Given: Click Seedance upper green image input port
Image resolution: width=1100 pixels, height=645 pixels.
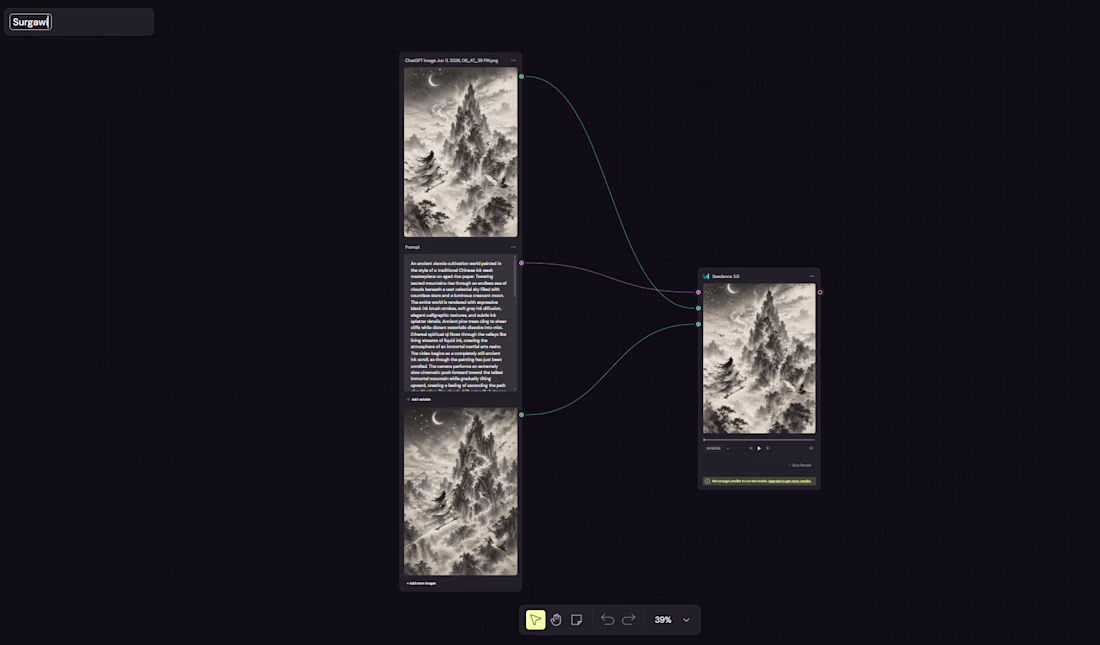Looking at the screenshot, I should 698,308.
